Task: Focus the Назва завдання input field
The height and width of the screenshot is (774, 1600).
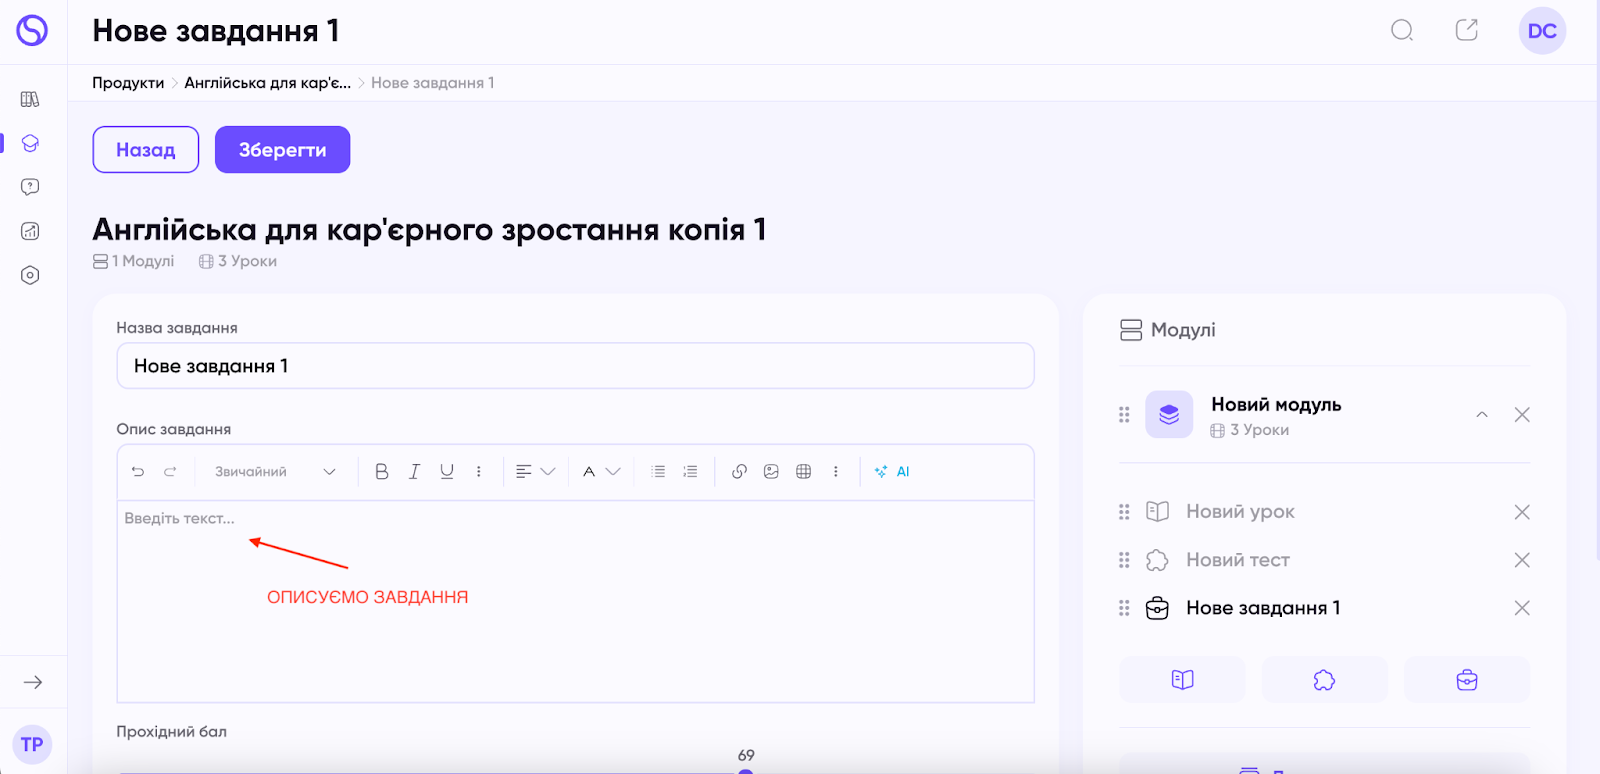Action: click(575, 366)
